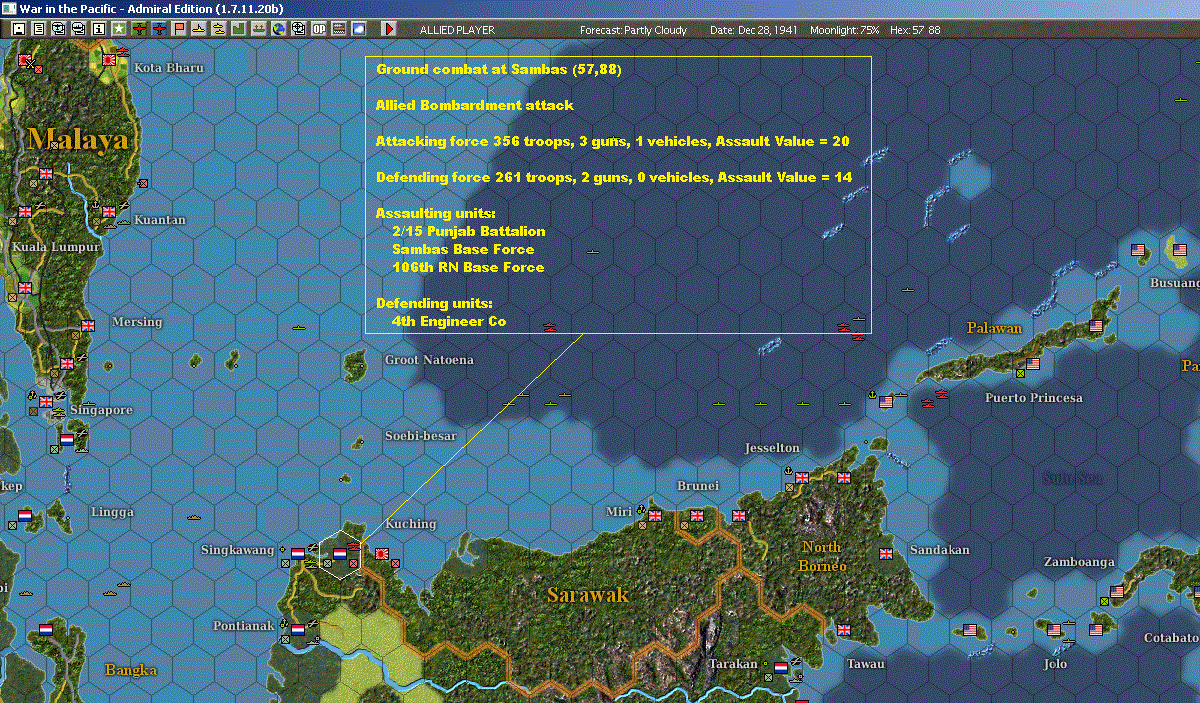Open the document list report icon

pos(39,29)
